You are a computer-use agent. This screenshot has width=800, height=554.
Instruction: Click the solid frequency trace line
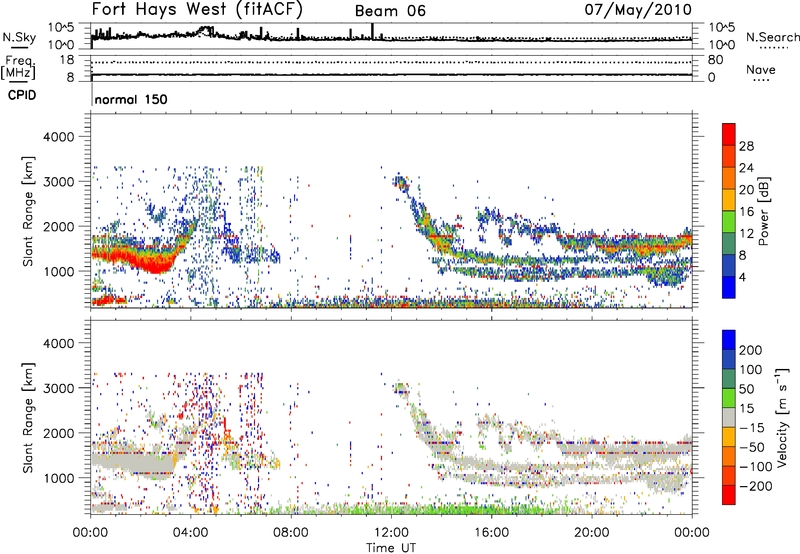(391, 75)
